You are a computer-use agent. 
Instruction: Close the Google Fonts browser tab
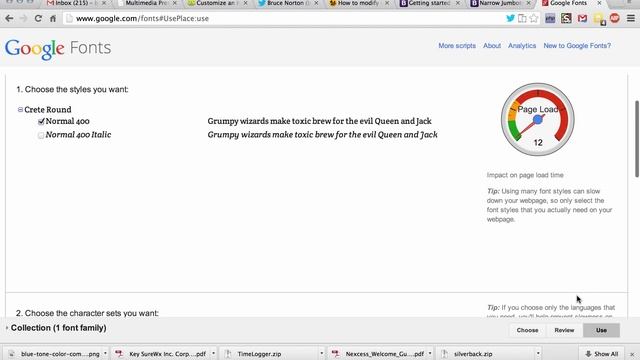coord(599,3)
